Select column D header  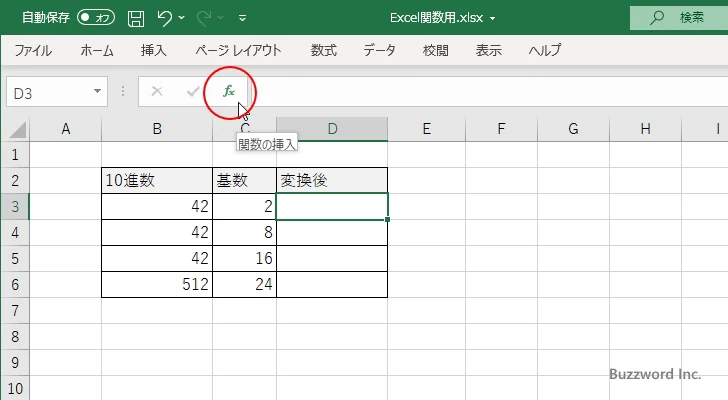pyautogui.click(x=332, y=129)
